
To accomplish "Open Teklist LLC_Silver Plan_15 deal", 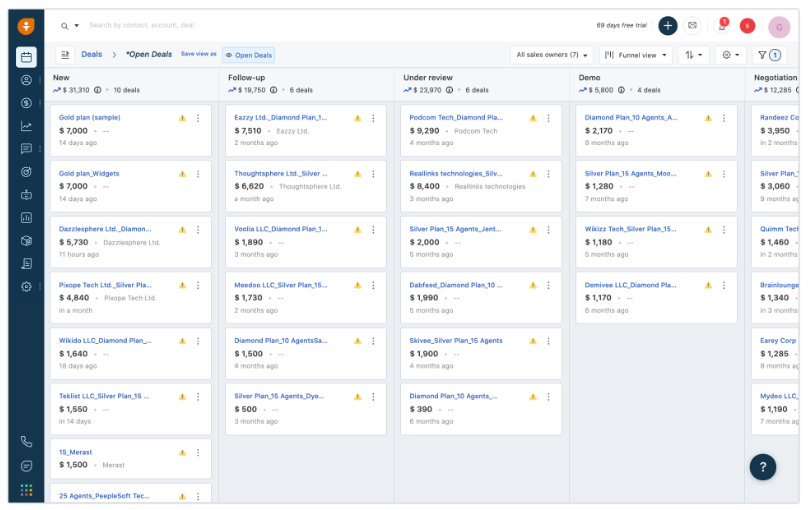I will pos(104,396).
